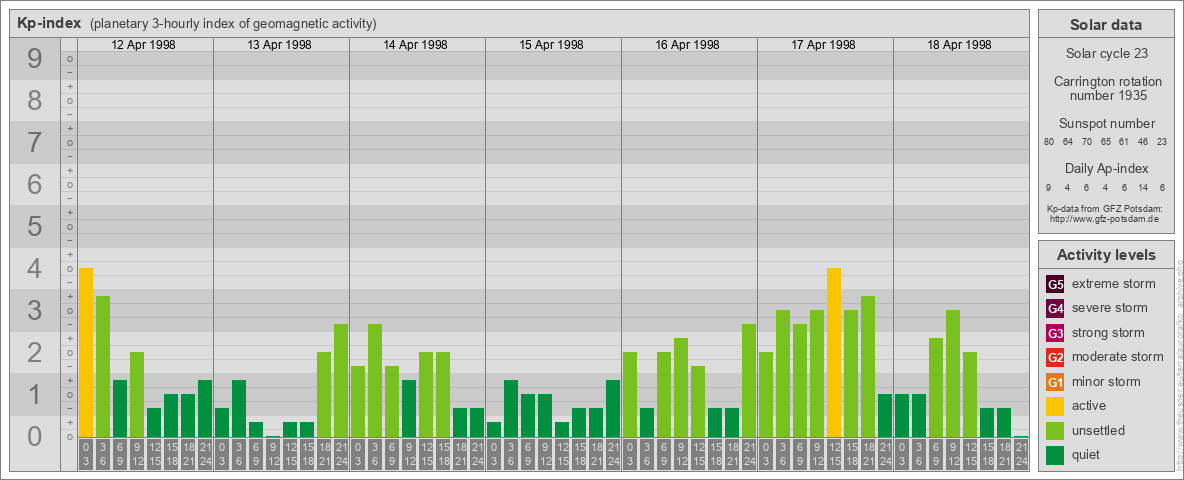This screenshot has width=1184, height=480.
Task: Click the 21-24 hour label under 18 Apr
Action: click(1021, 455)
